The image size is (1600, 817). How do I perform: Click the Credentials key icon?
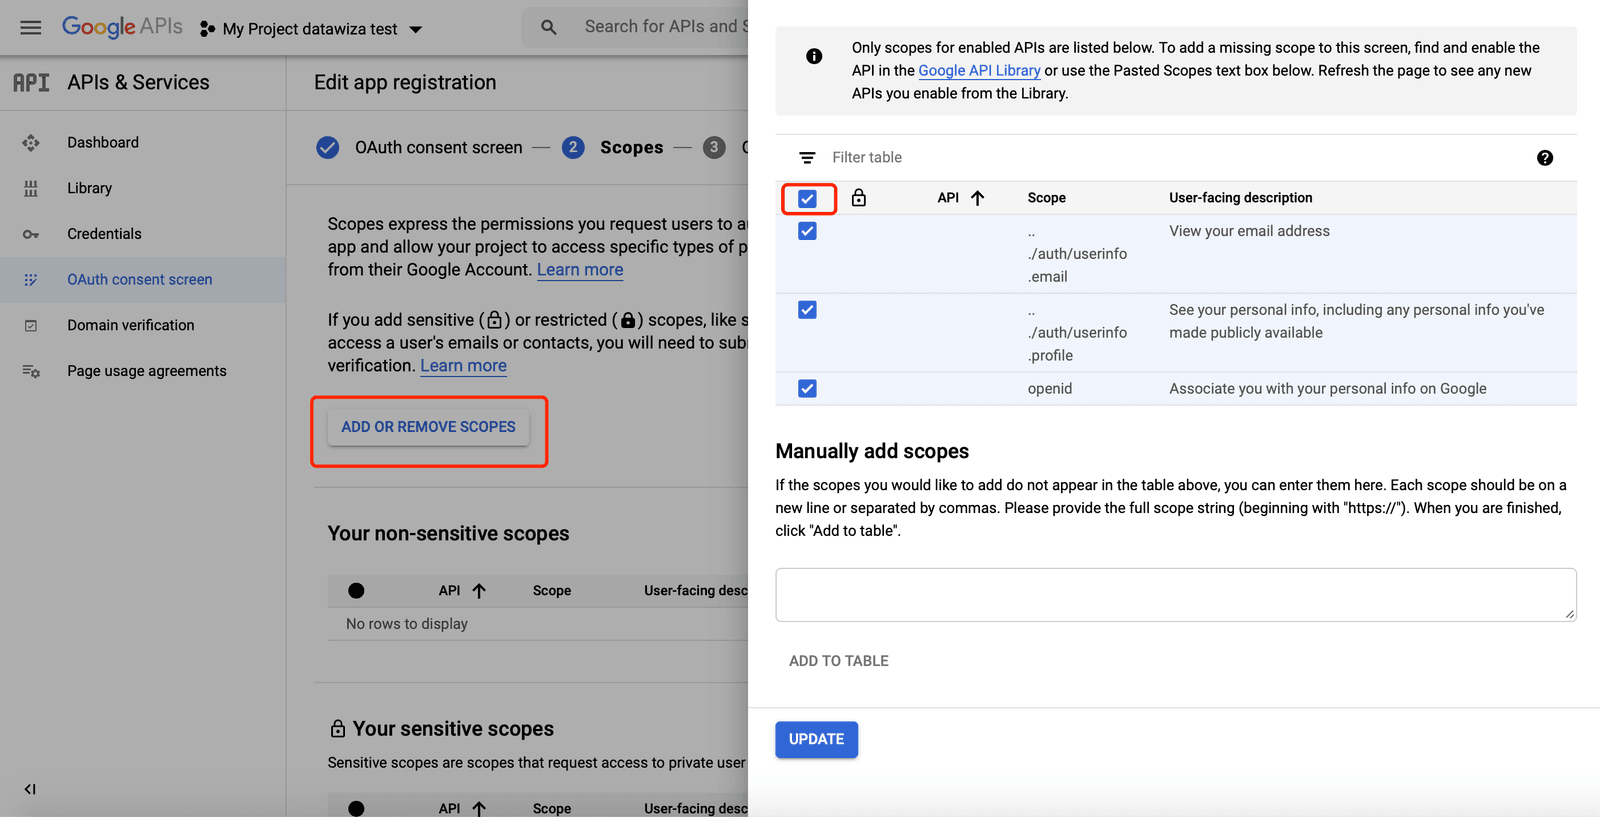[x=31, y=234]
